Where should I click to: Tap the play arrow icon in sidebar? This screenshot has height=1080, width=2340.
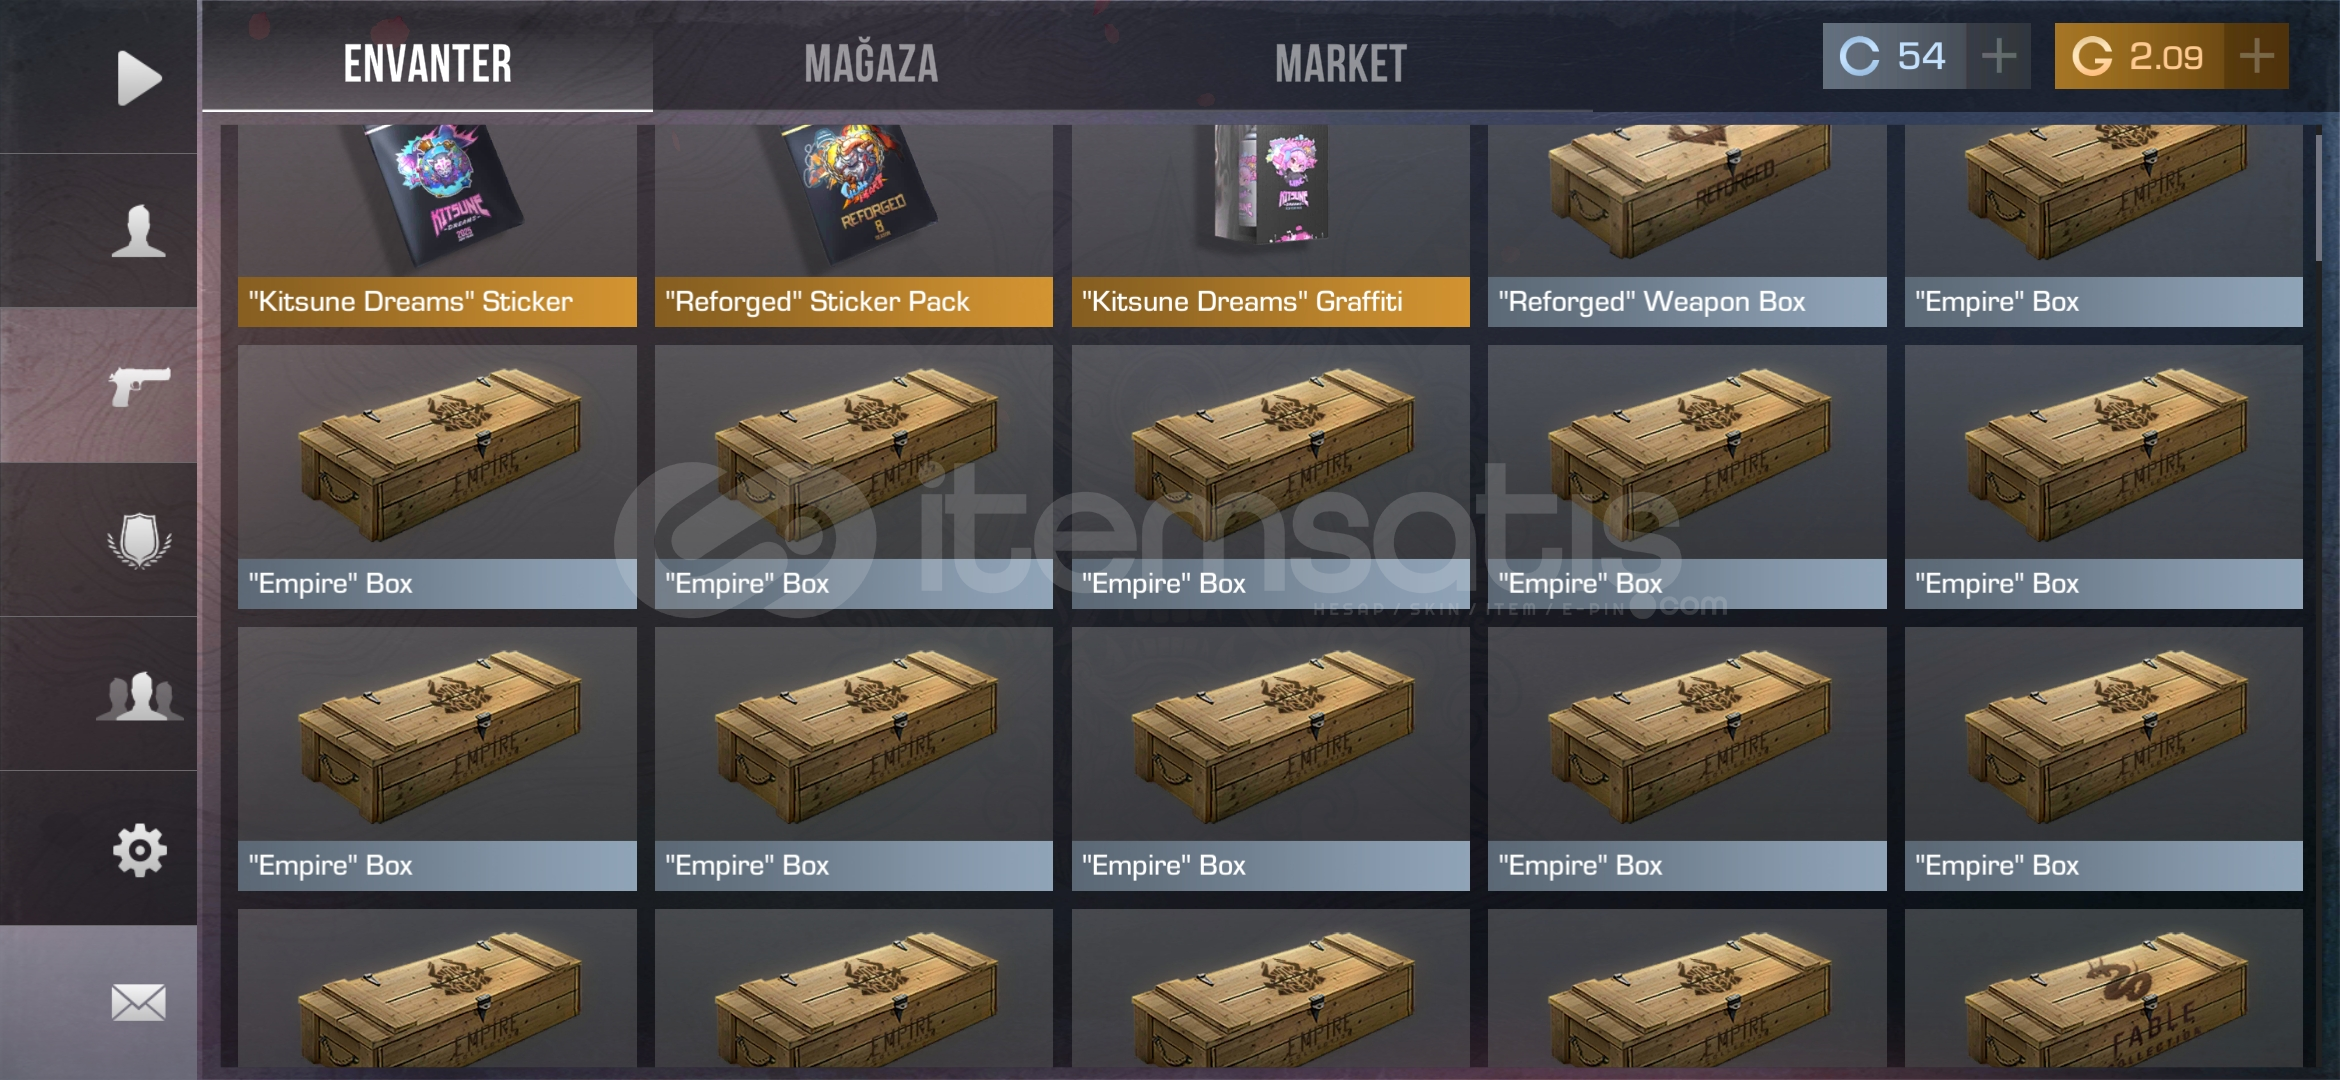[x=139, y=77]
